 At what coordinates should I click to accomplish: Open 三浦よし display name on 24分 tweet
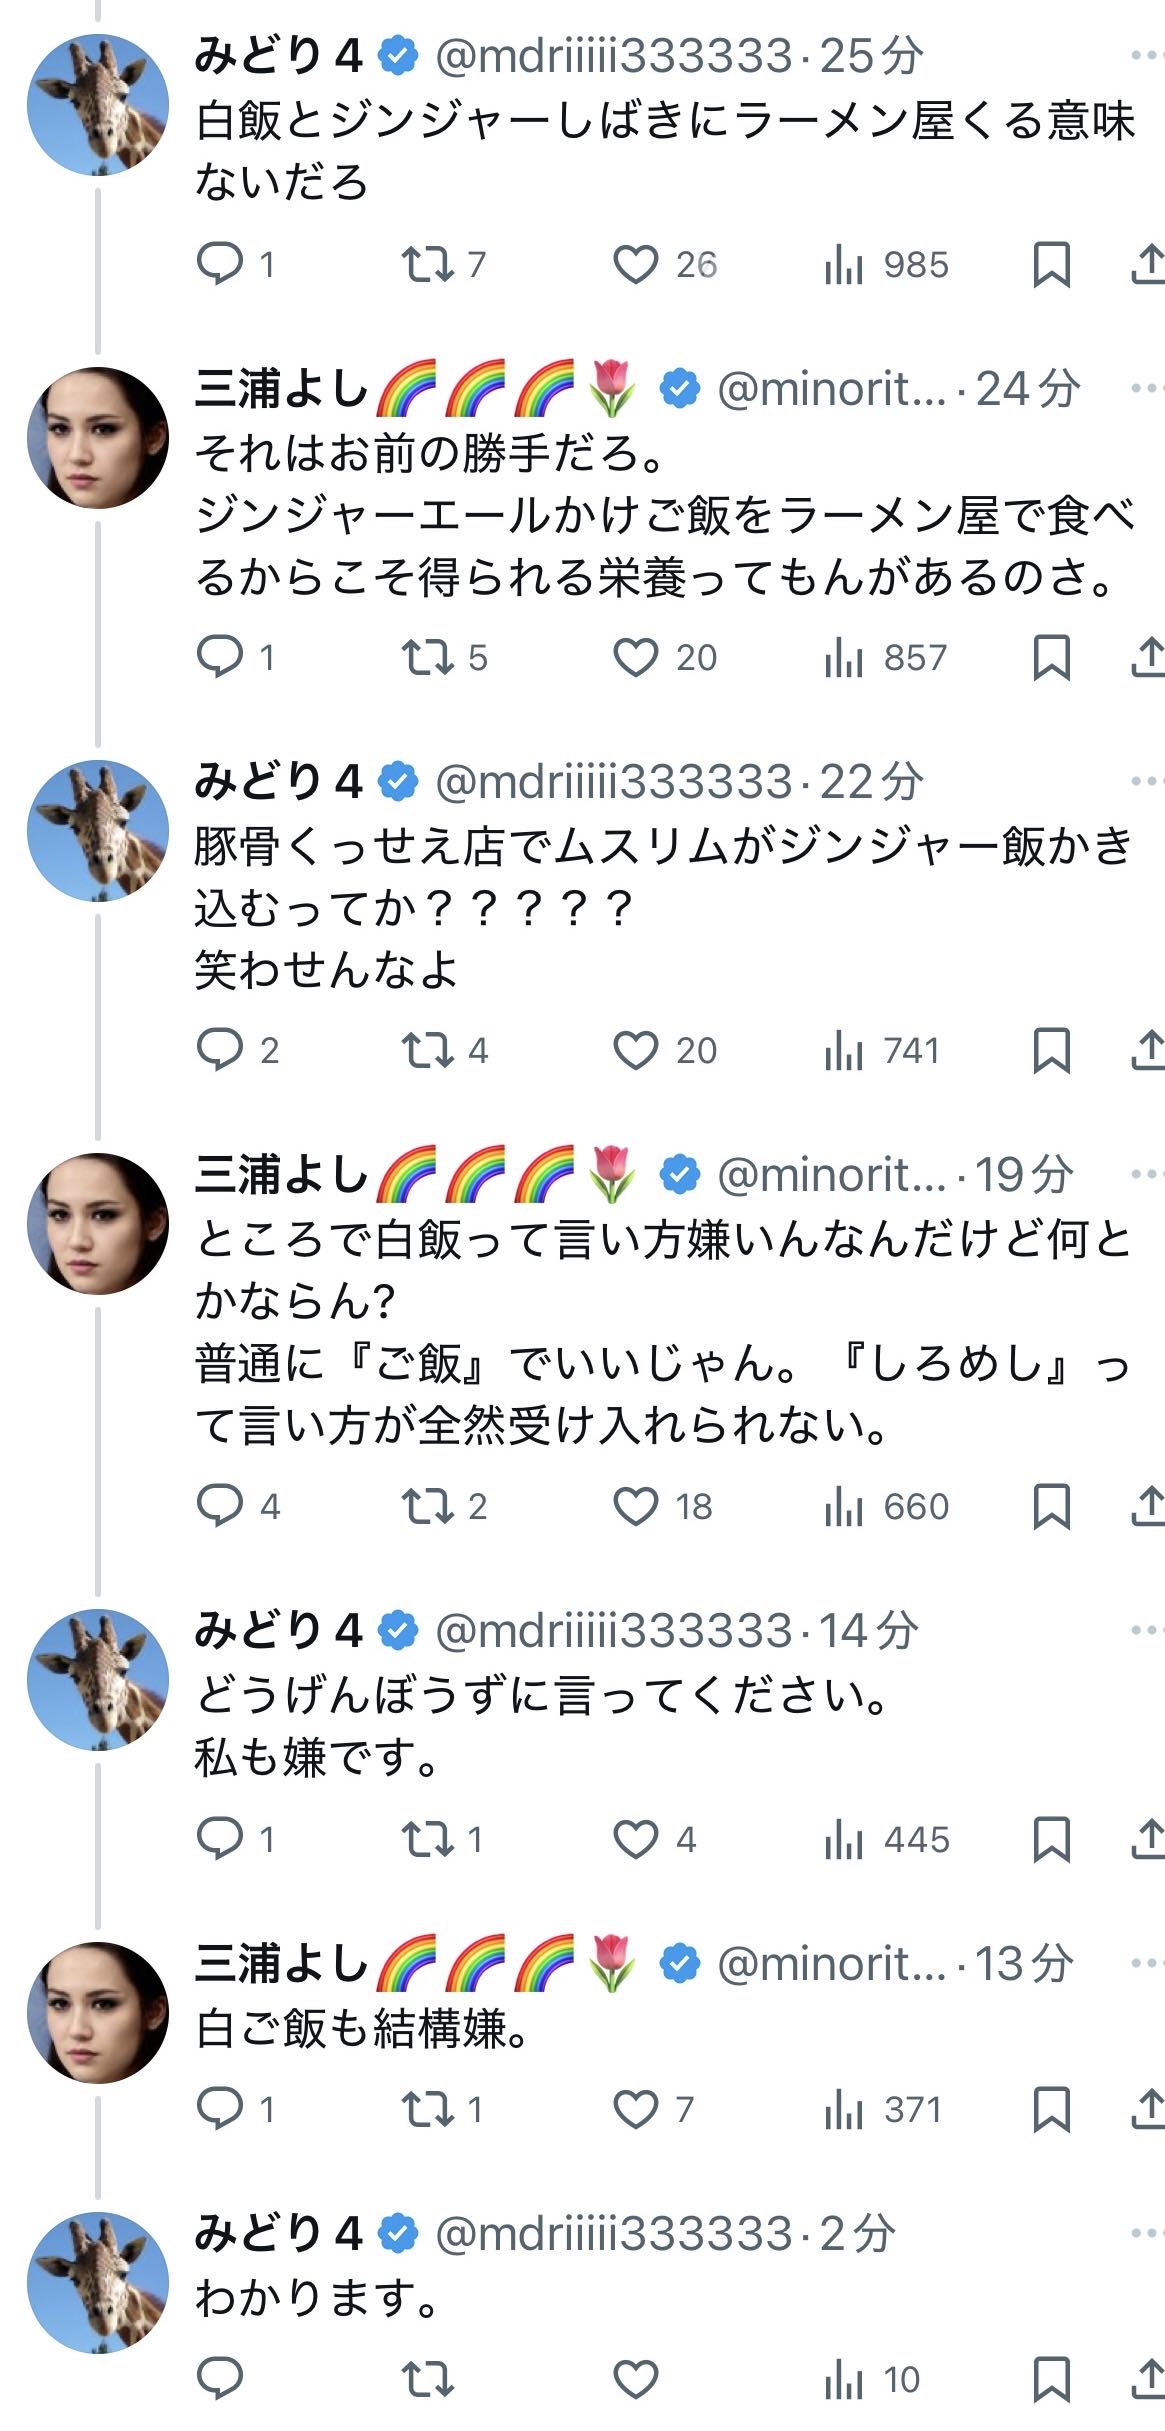click(x=282, y=389)
